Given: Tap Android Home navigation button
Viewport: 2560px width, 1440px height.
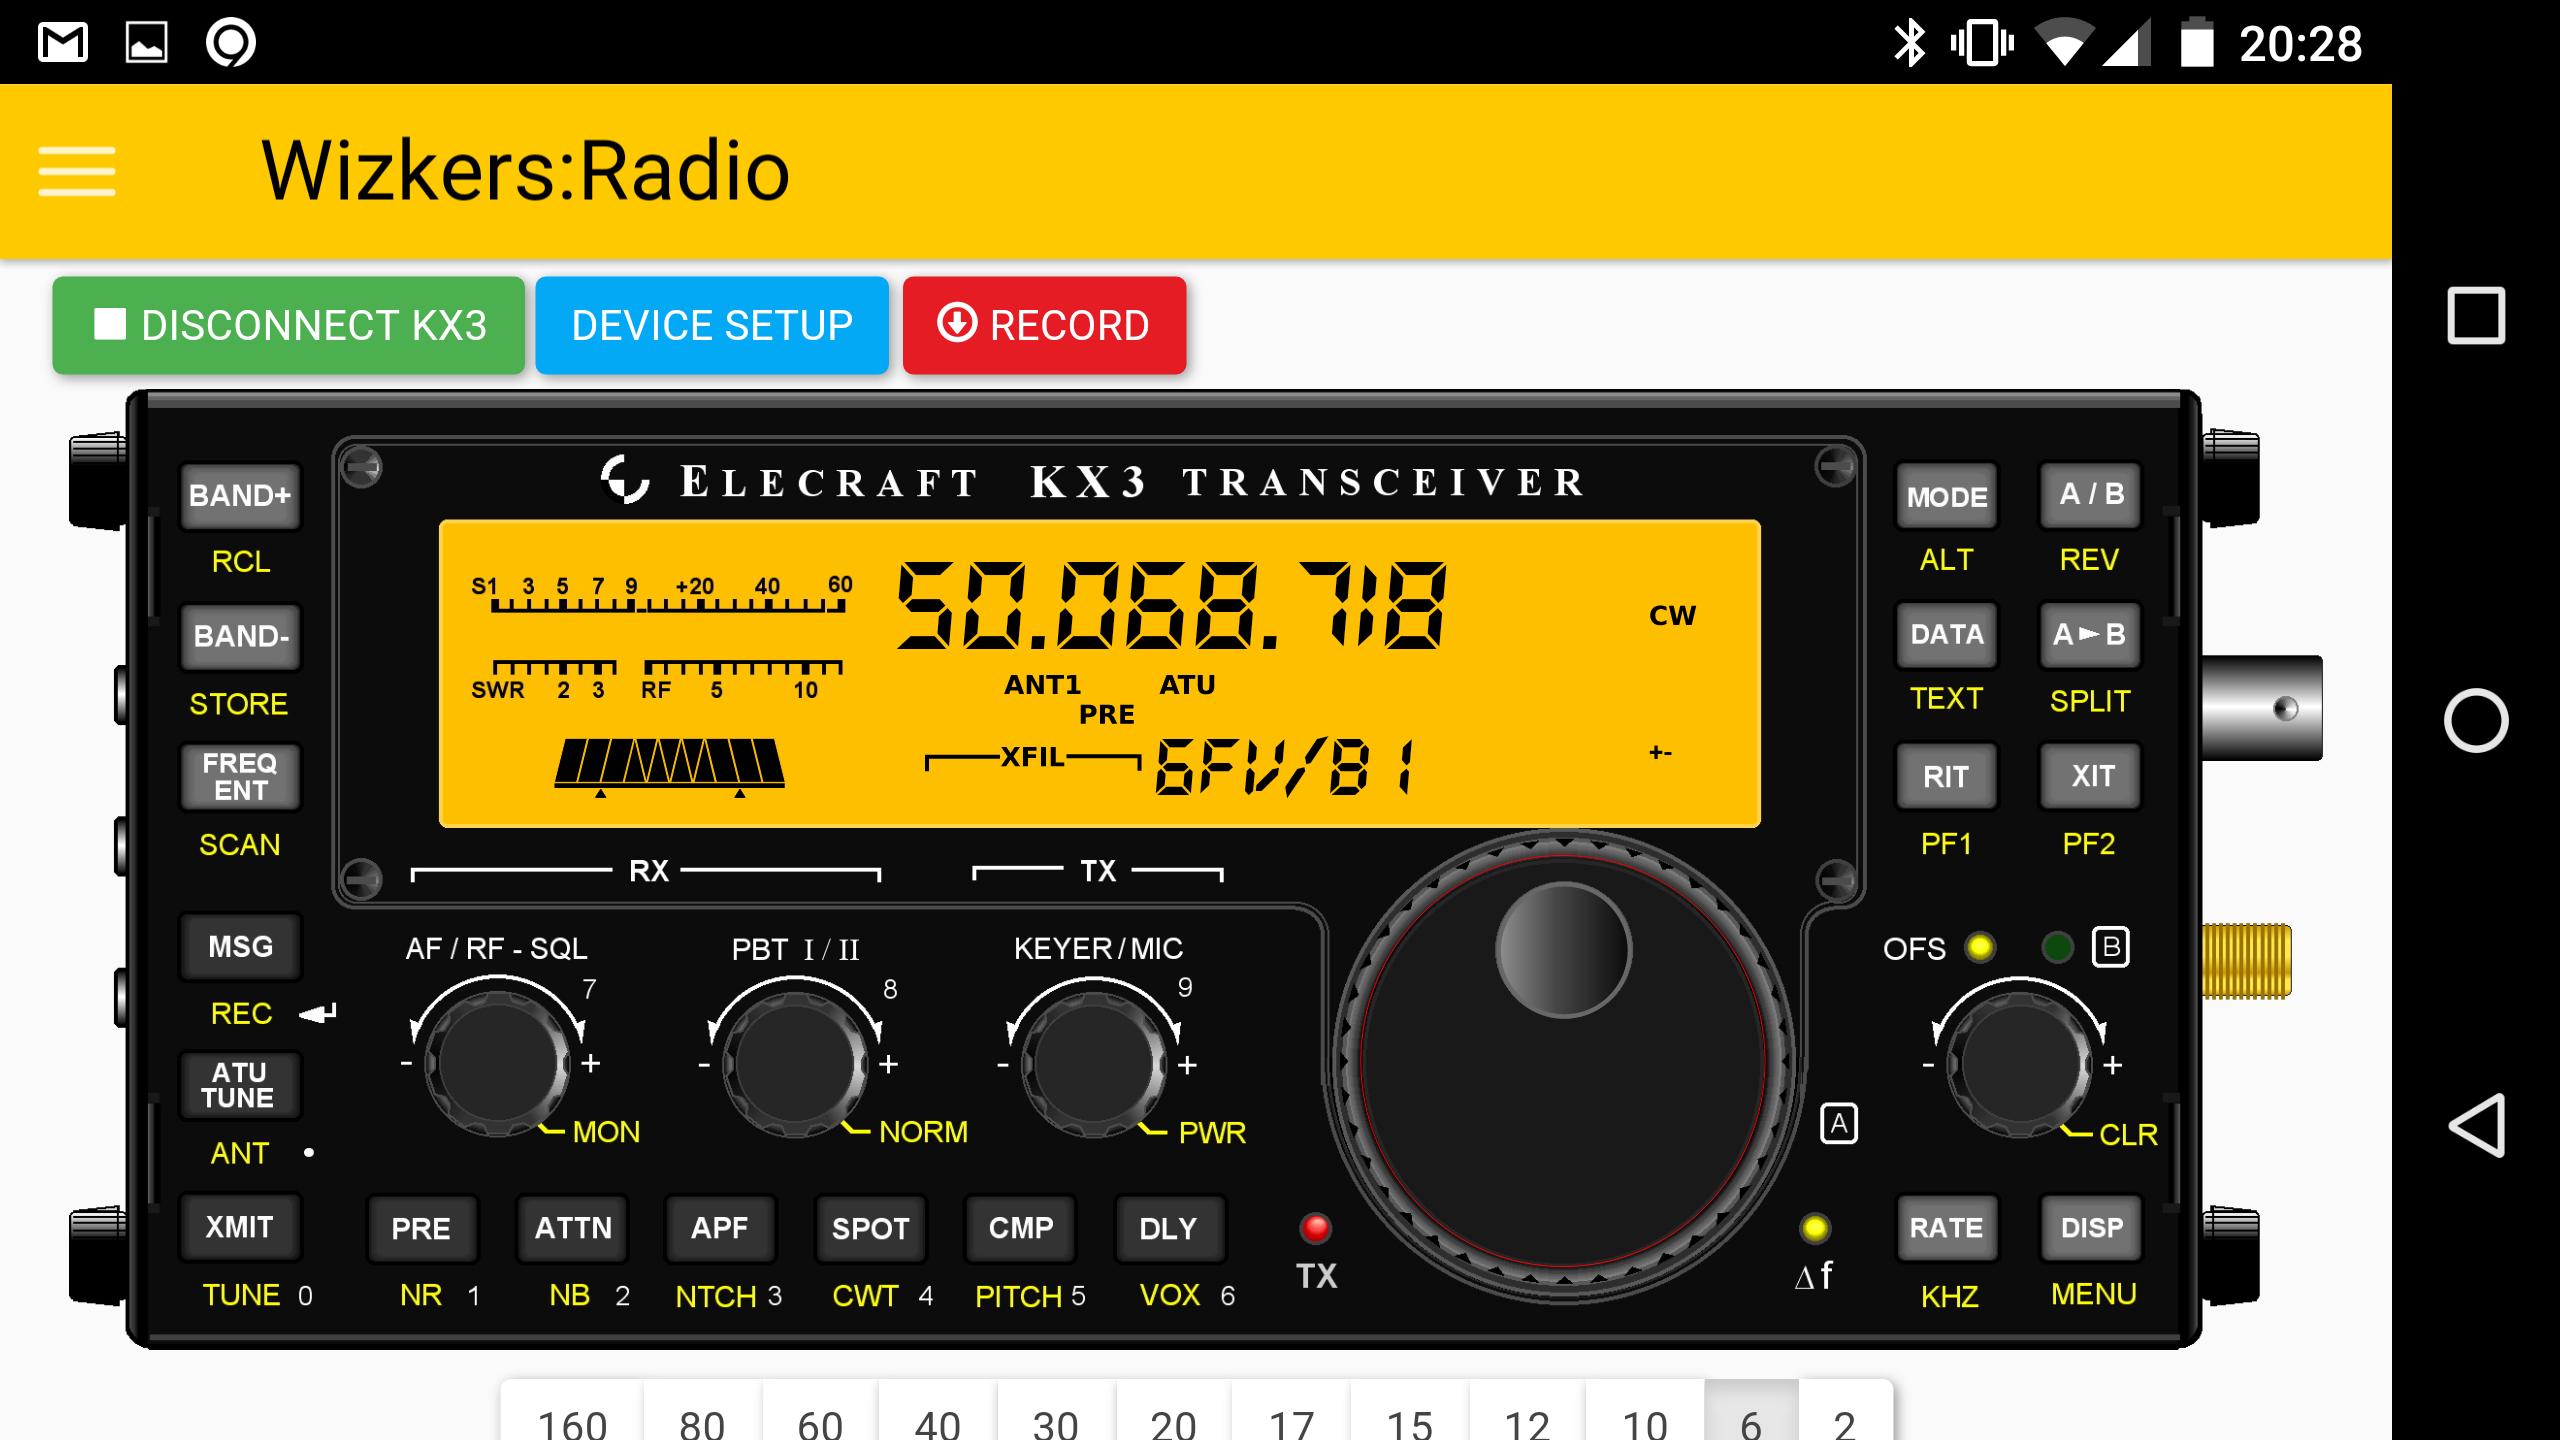Looking at the screenshot, I should pos(2476,720).
